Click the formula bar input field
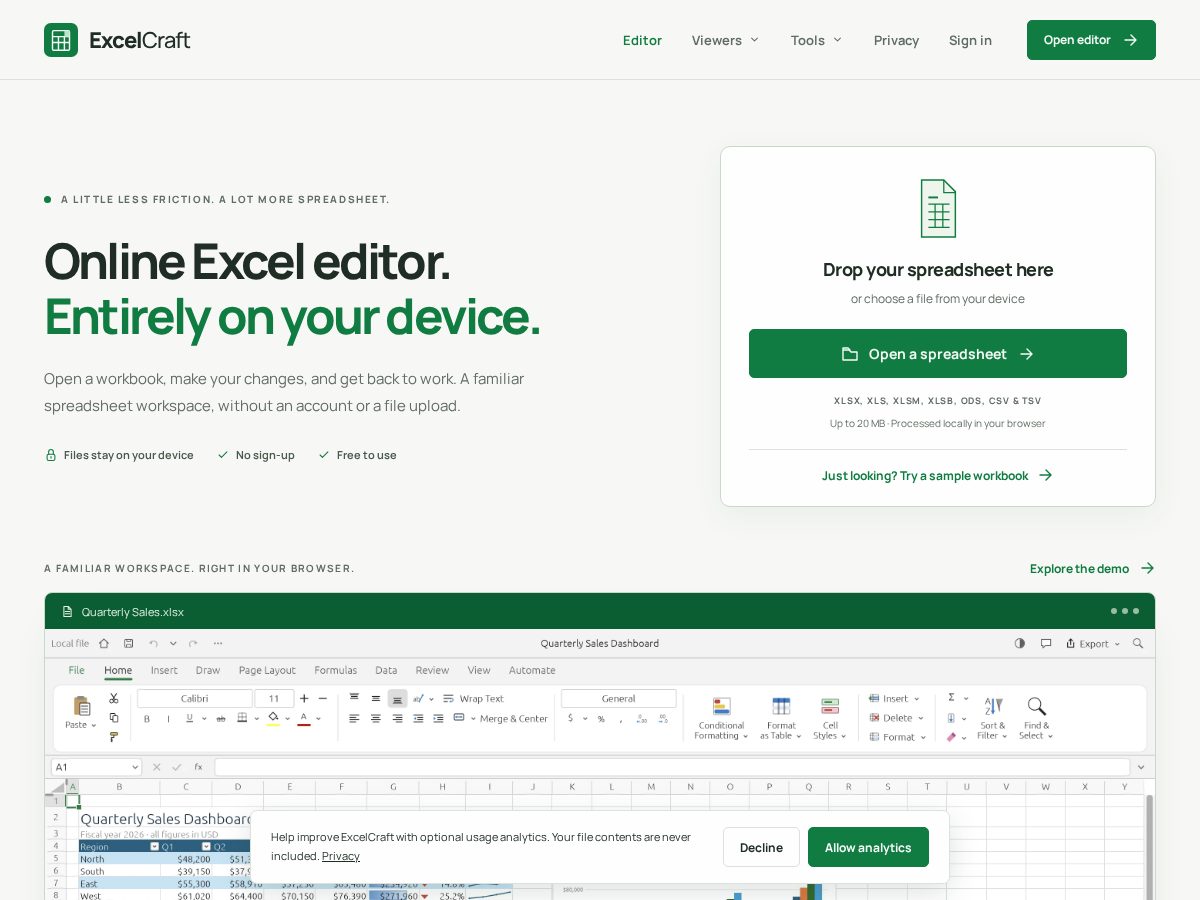The width and height of the screenshot is (1200, 900). pos(672,767)
